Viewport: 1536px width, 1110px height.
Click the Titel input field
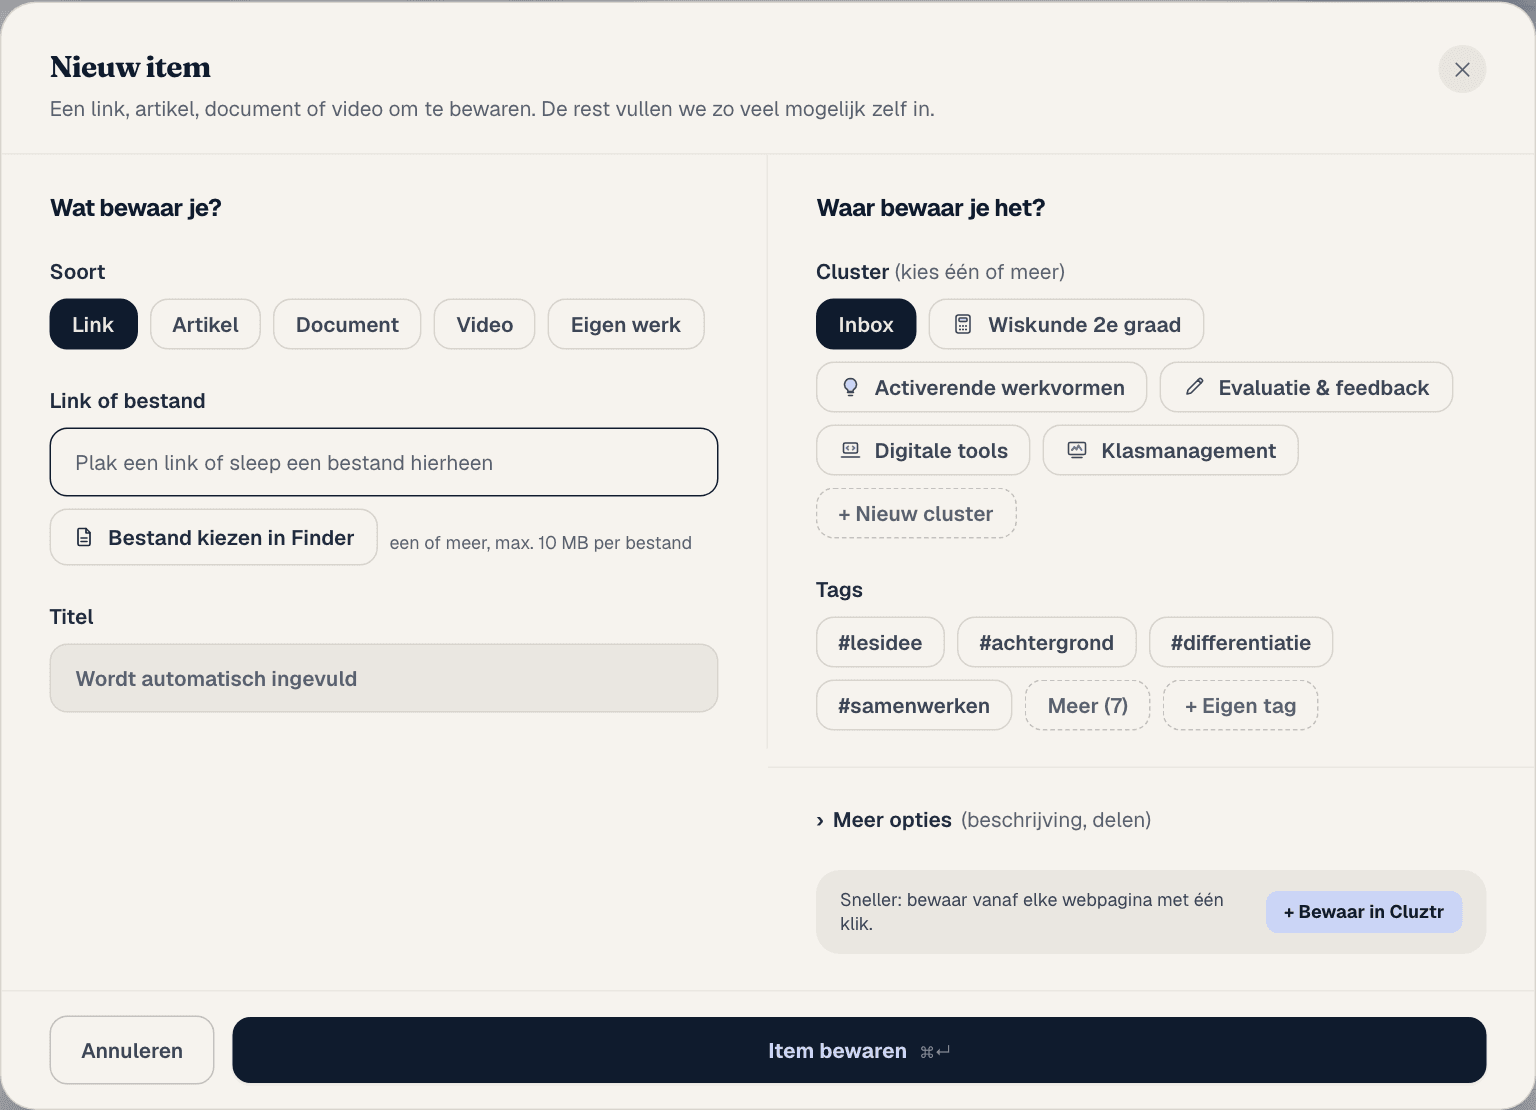[384, 678]
